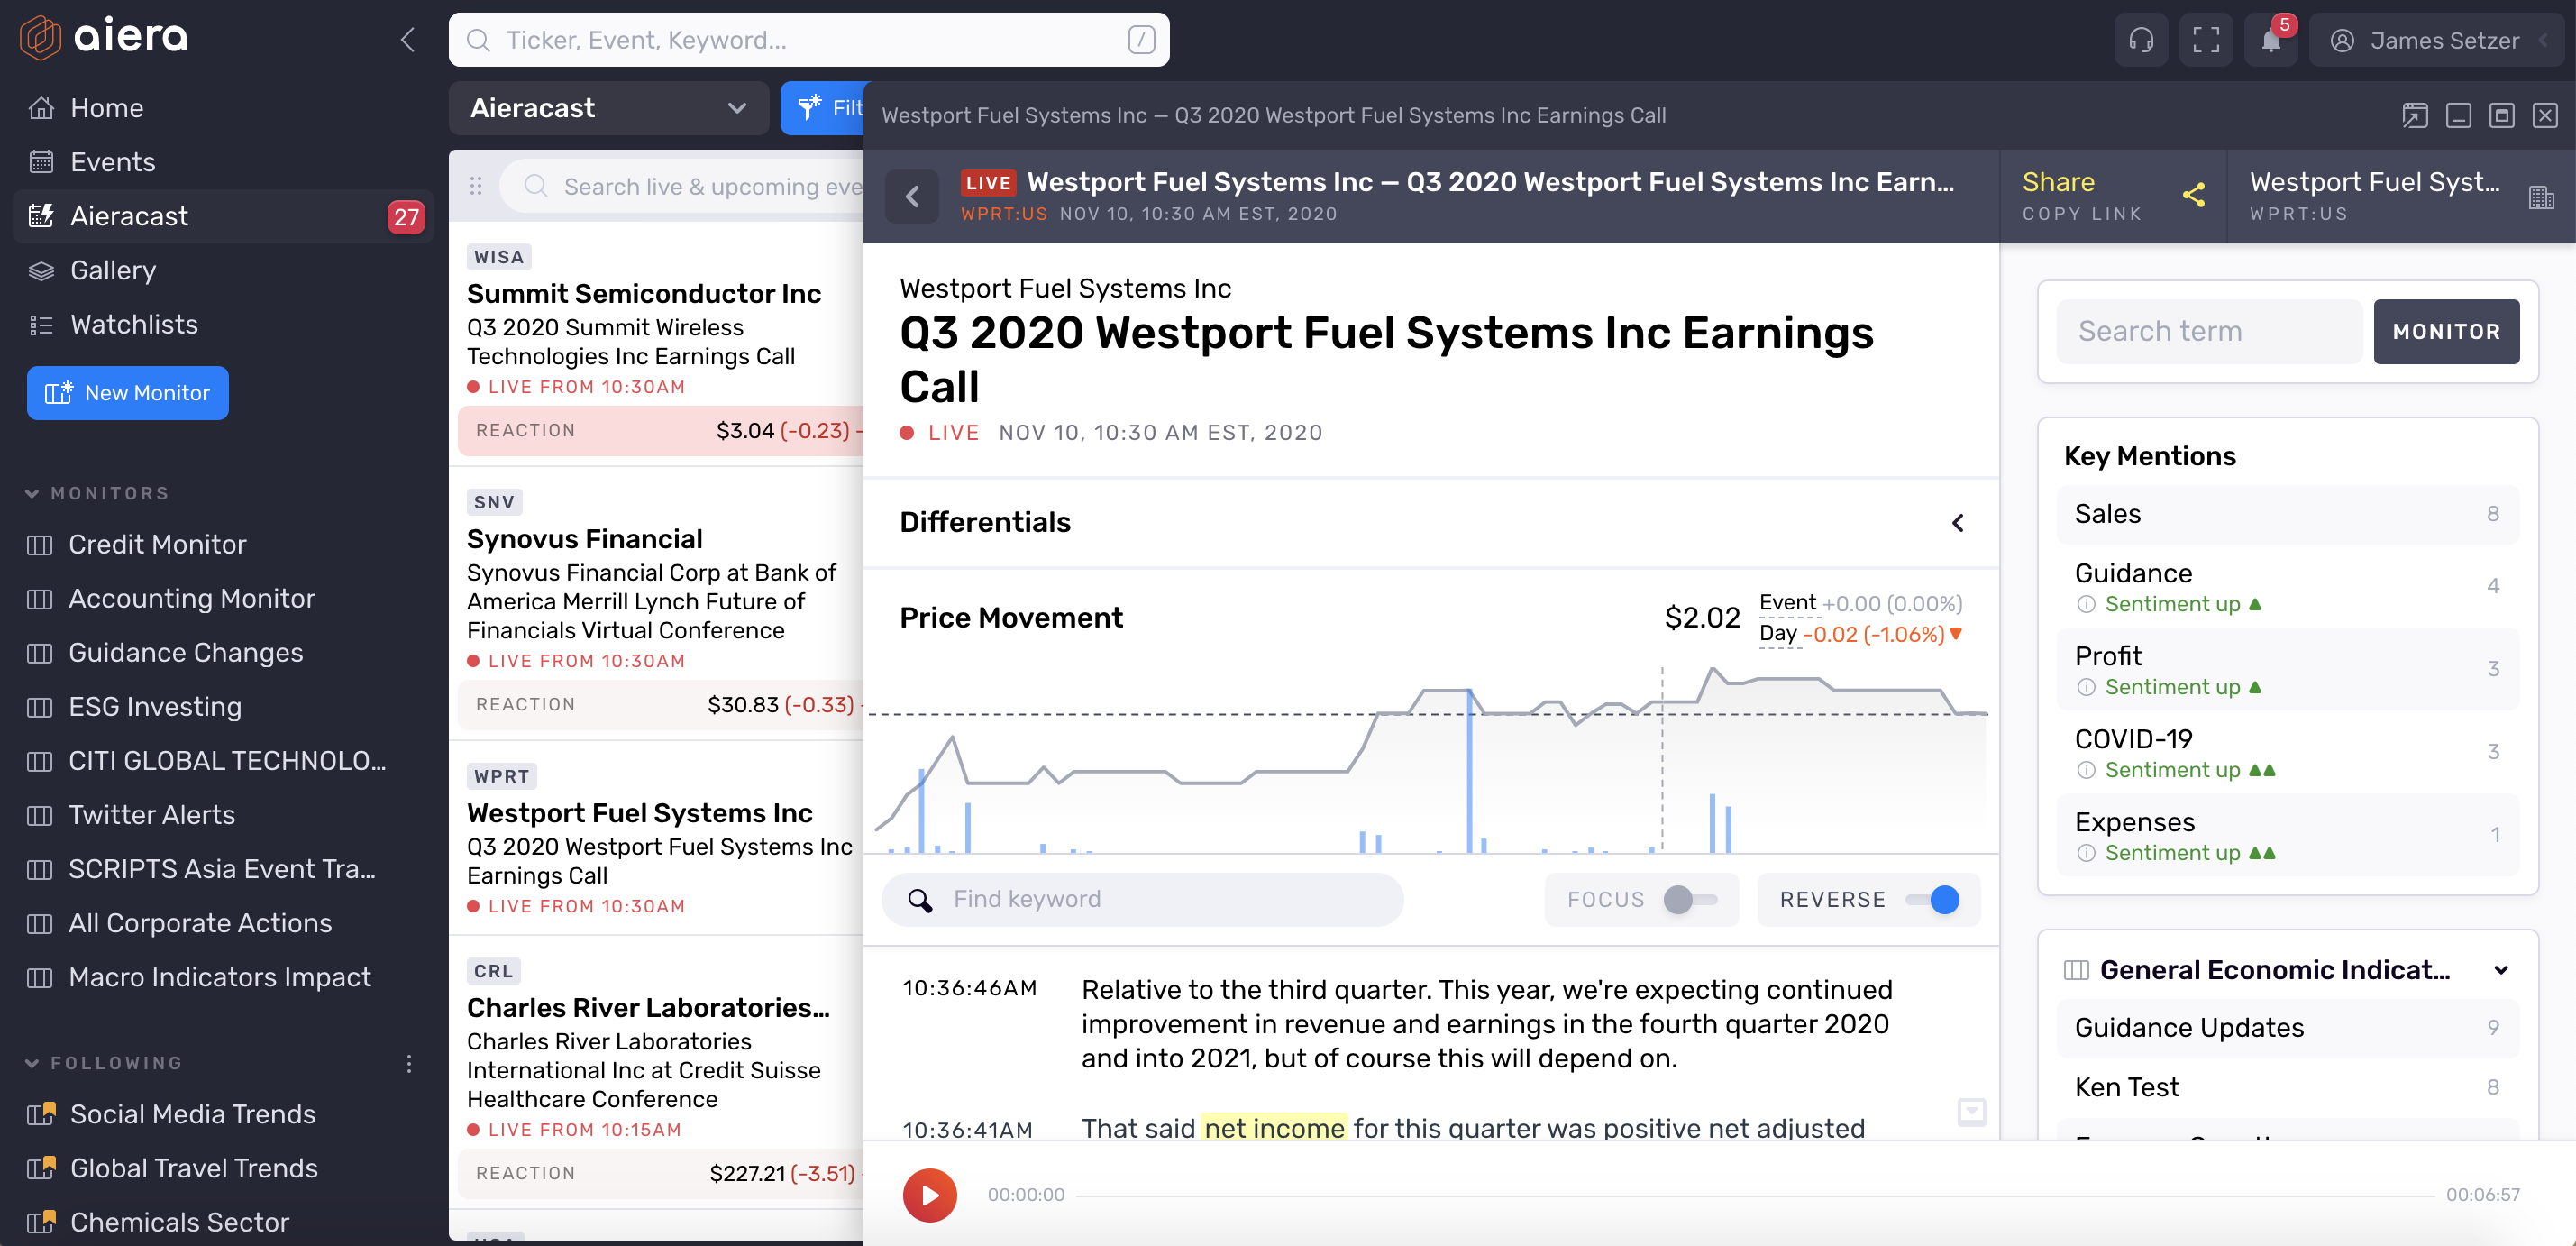Open notifications bell
This screenshot has height=1246, width=2576.
[2271, 40]
